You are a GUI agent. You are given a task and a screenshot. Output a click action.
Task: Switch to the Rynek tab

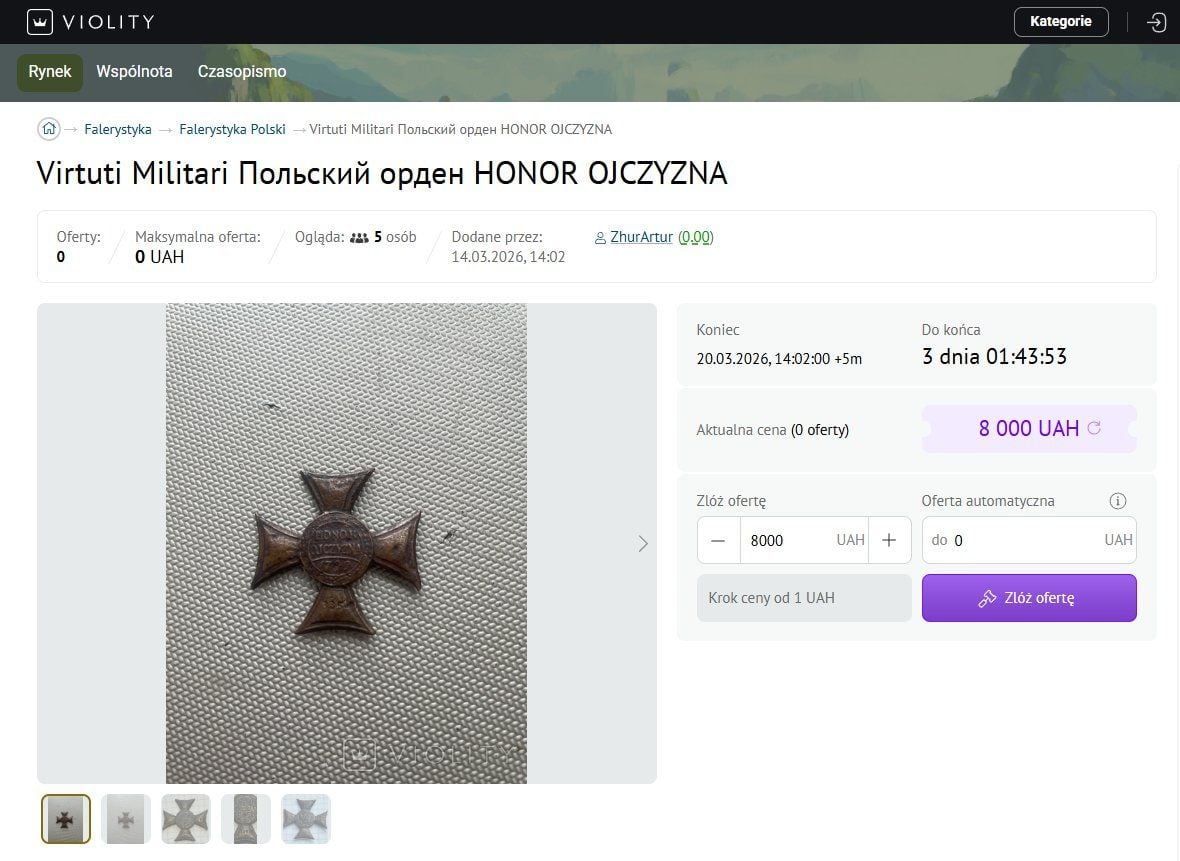pos(50,72)
